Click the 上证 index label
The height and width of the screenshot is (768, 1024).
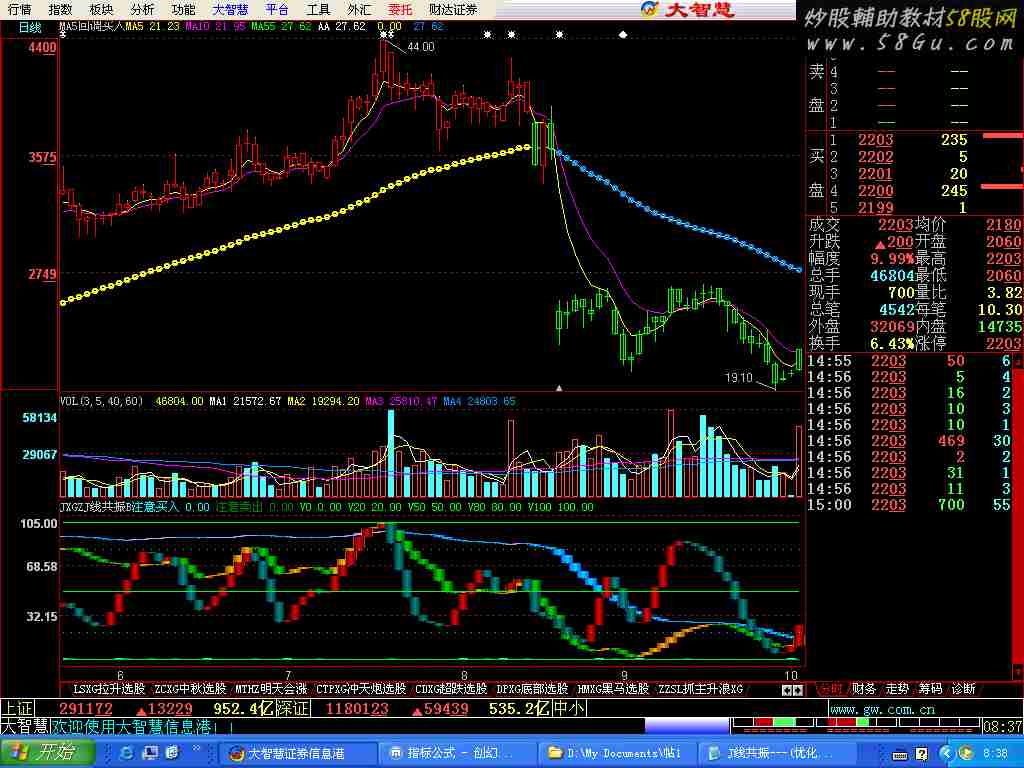click(17, 709)
